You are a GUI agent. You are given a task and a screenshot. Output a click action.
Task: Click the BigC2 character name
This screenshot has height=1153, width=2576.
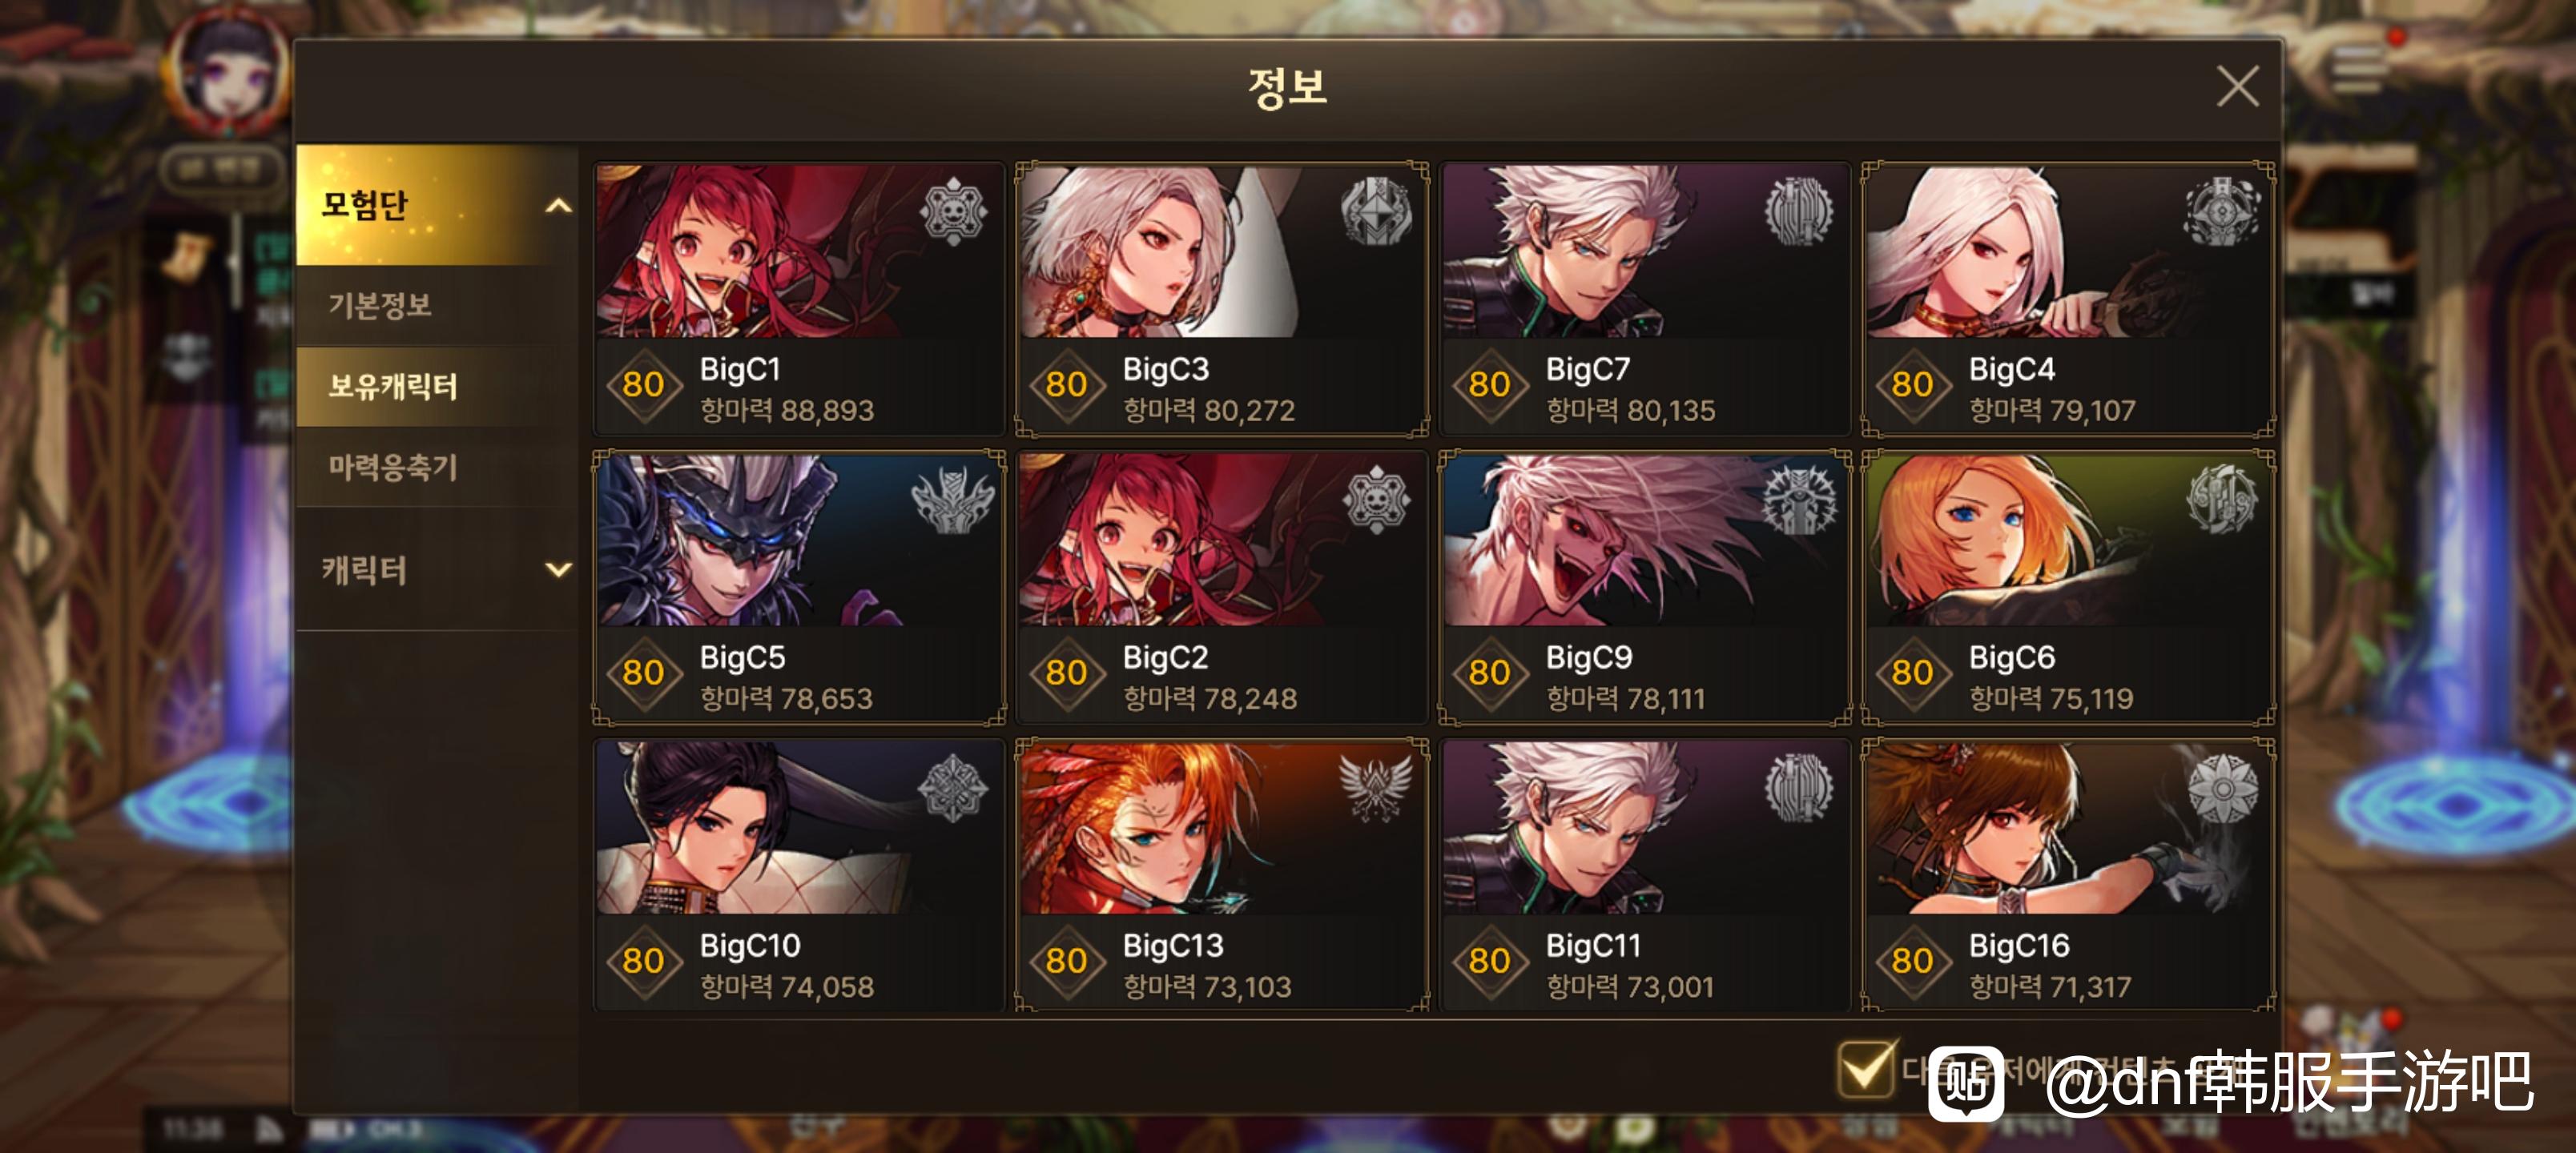coord(1166,657)
